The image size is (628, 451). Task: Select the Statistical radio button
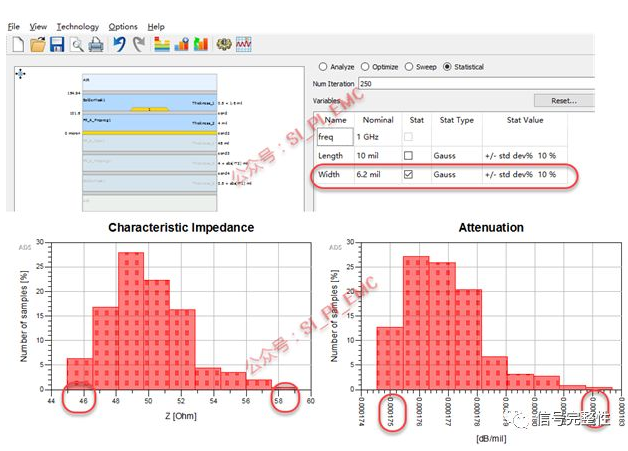[447, 66]
